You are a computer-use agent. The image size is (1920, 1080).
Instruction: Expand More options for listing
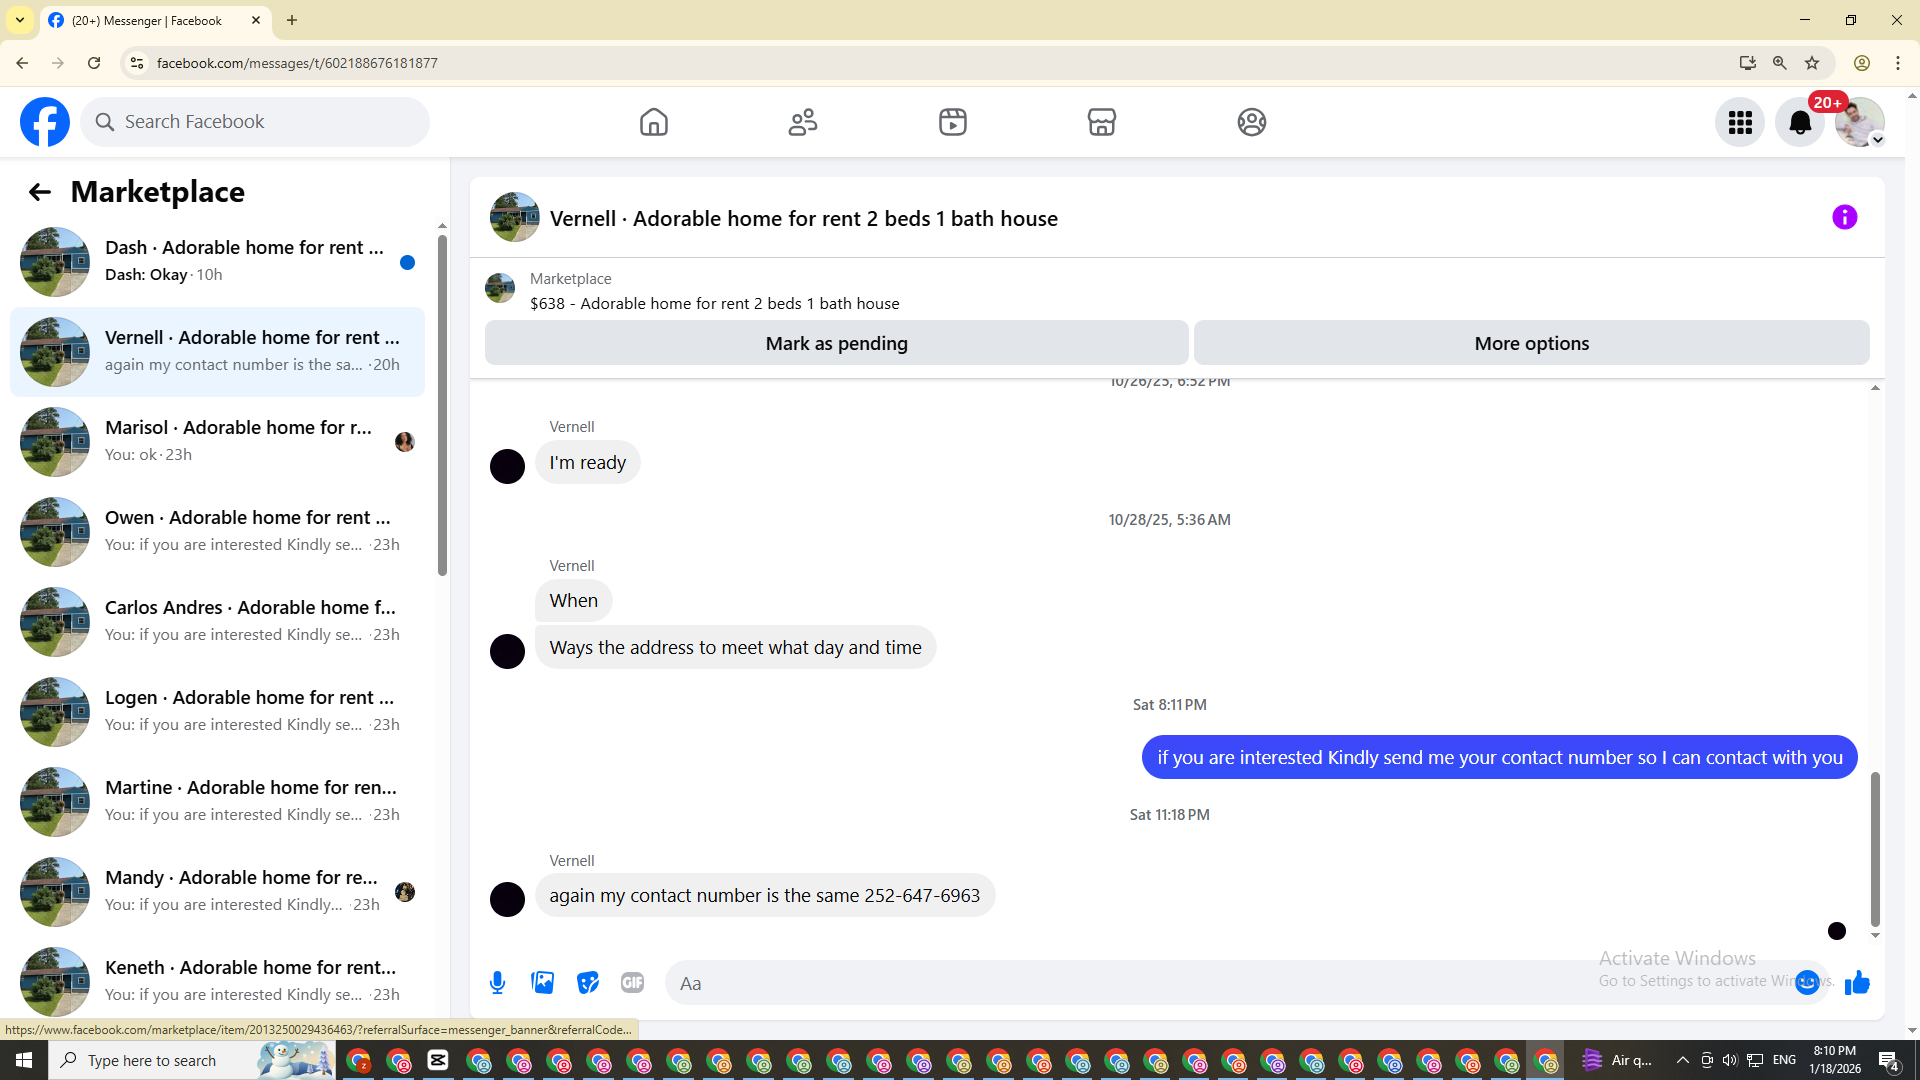coord(1531,343)
